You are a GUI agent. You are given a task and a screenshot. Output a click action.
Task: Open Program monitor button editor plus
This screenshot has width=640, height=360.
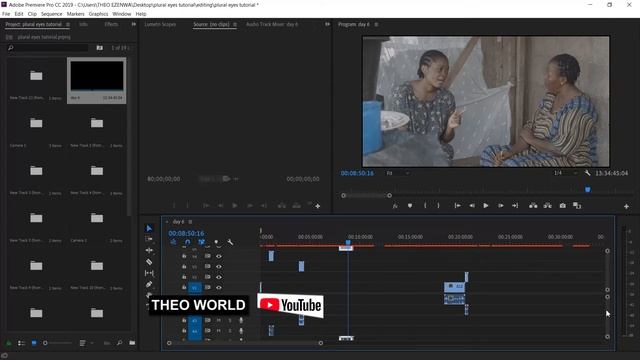tap(626, 207)
